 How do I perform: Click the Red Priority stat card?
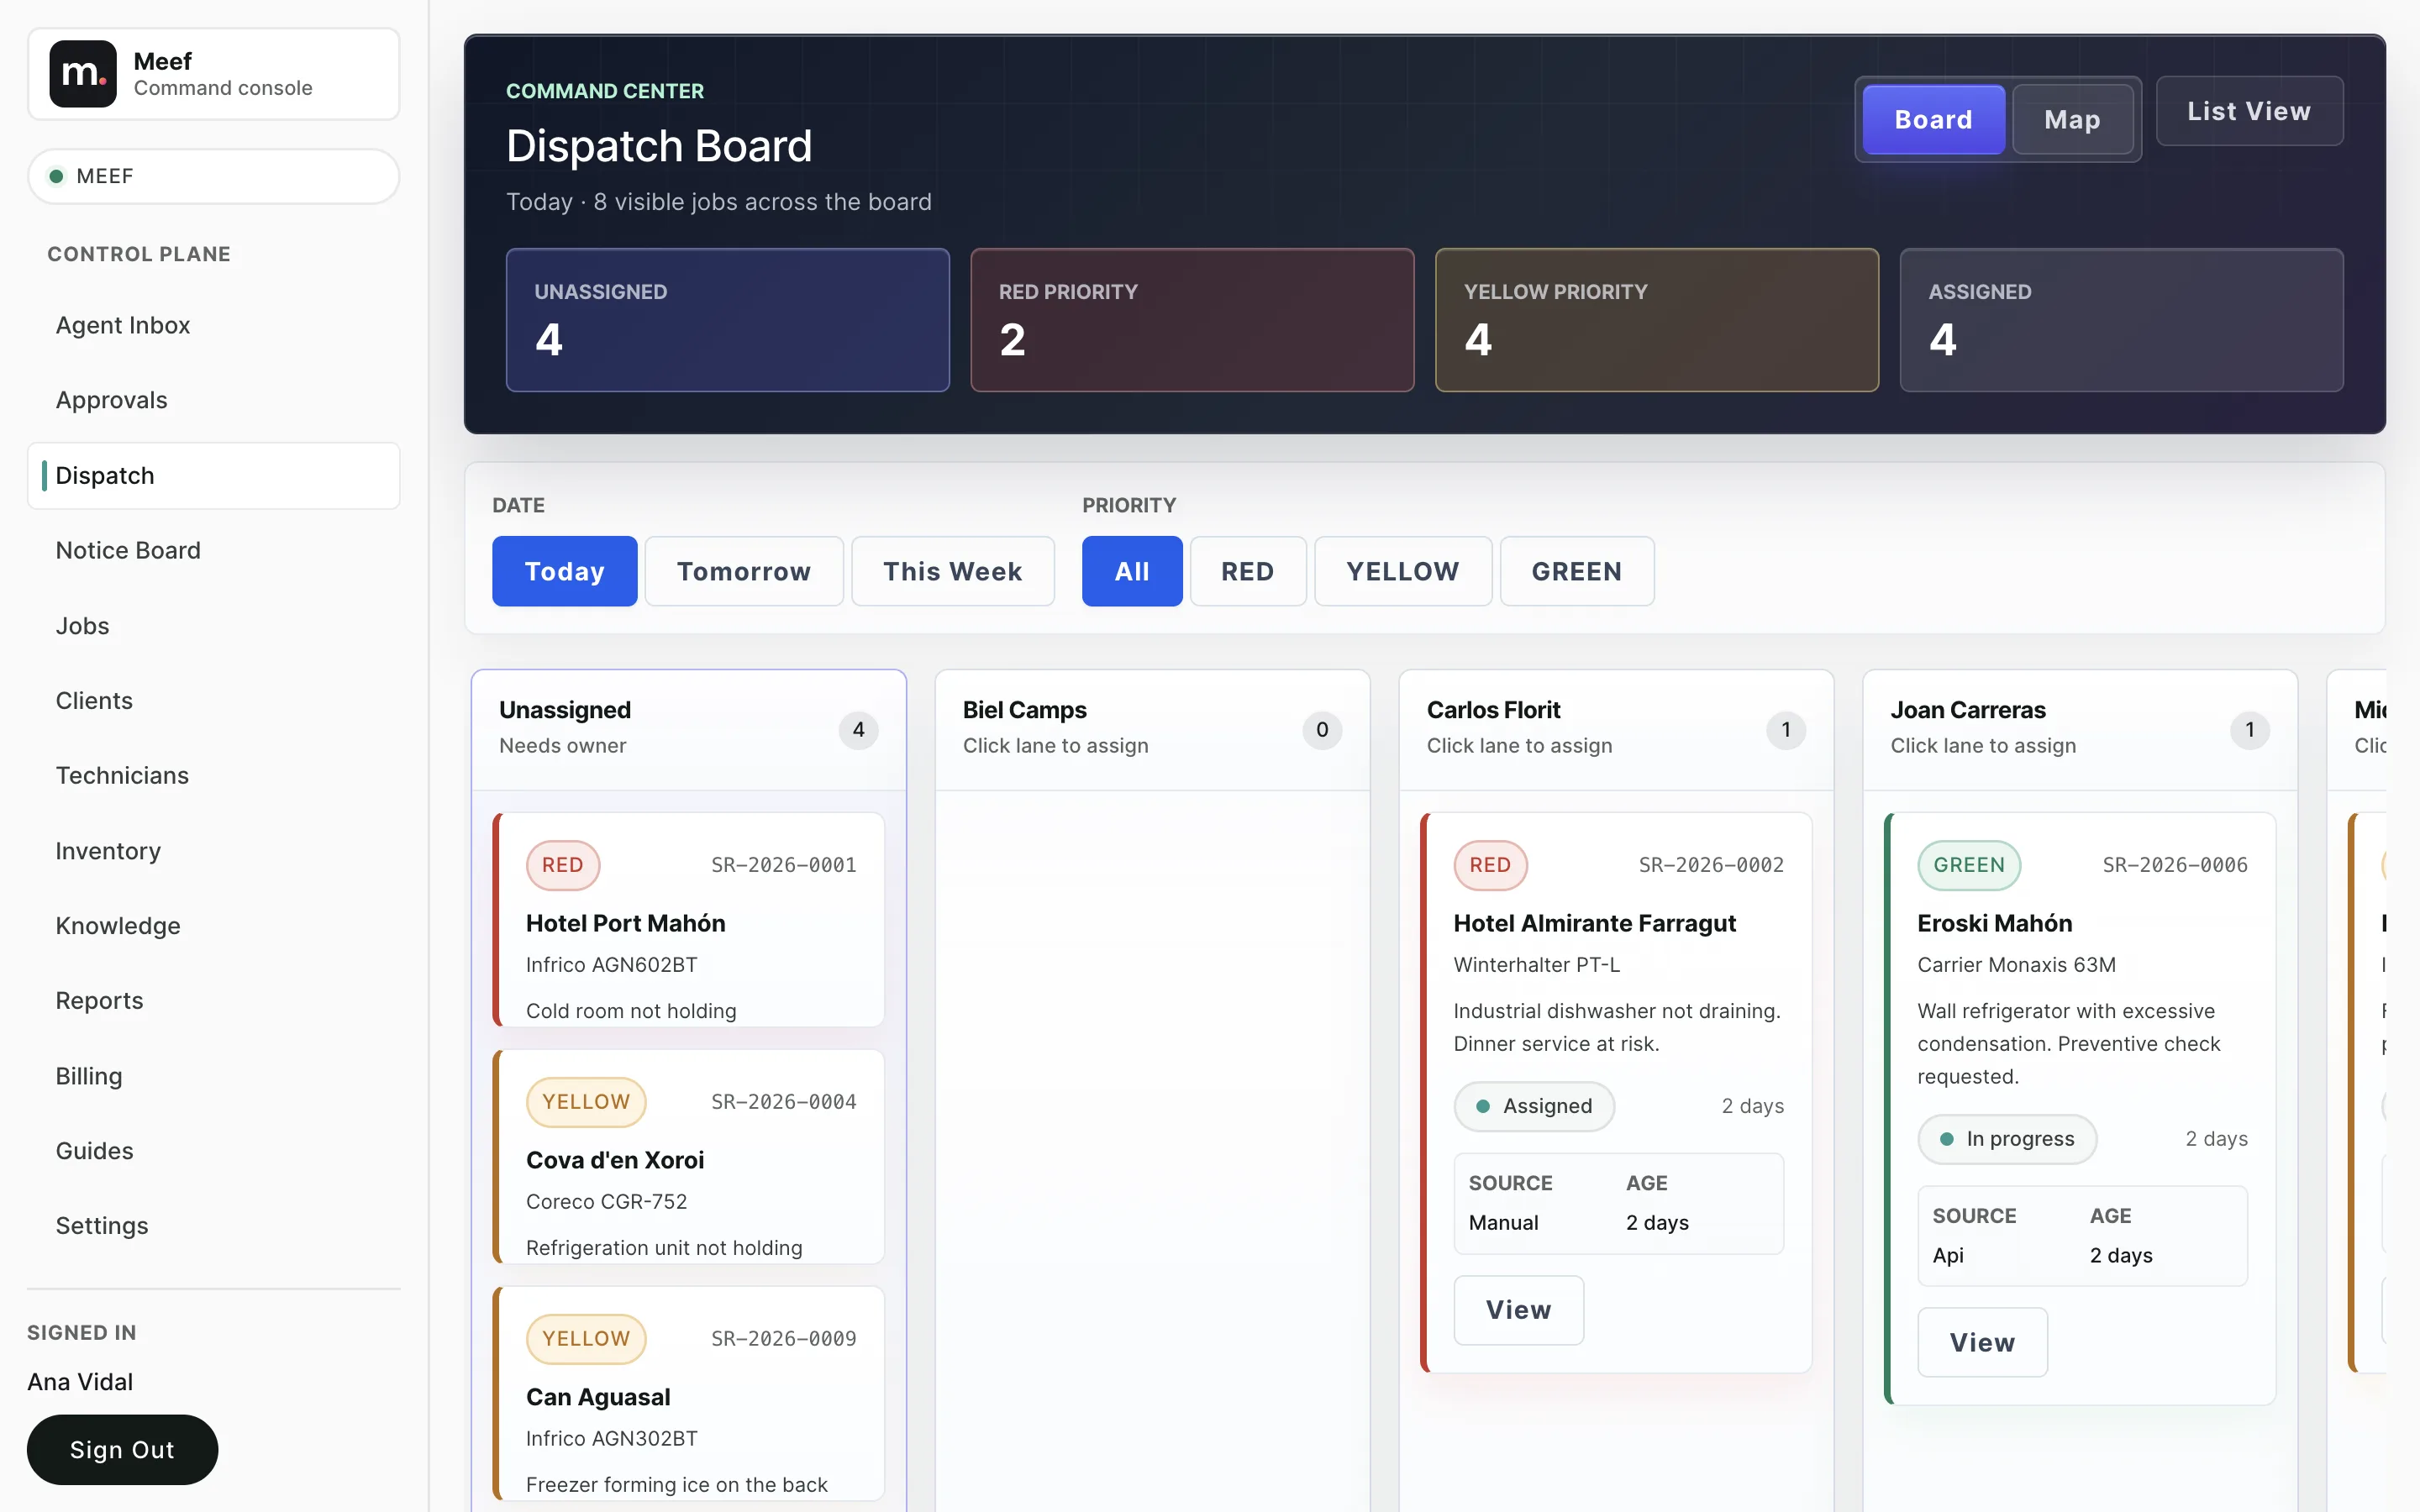coord(1192,320)
